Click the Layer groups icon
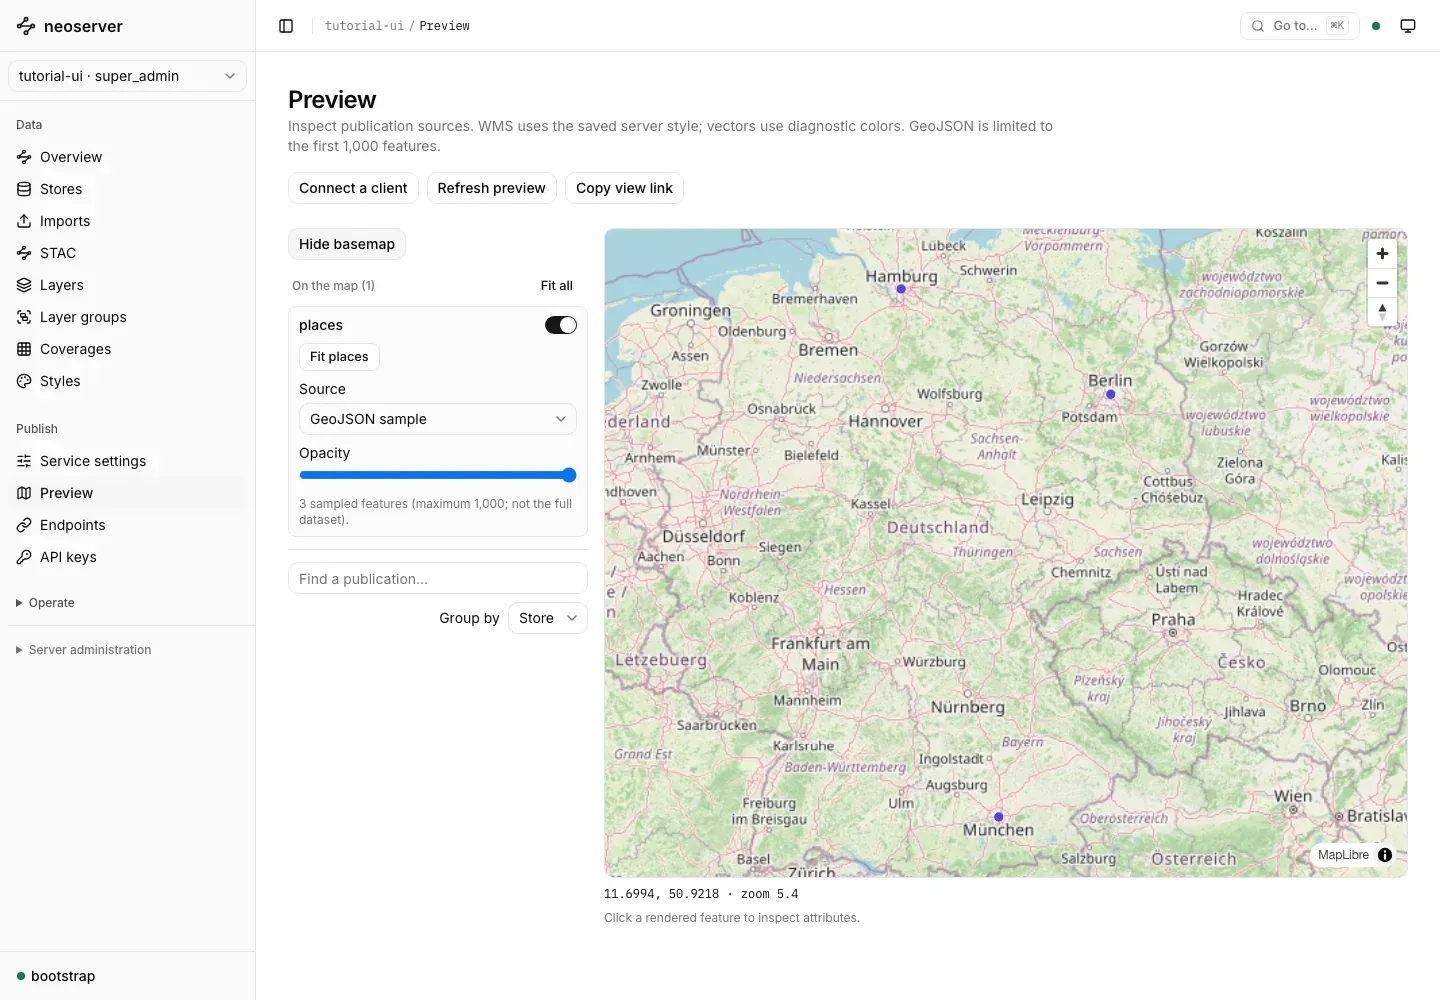This screenshot has width=1440, height=1000. point(24,317)
